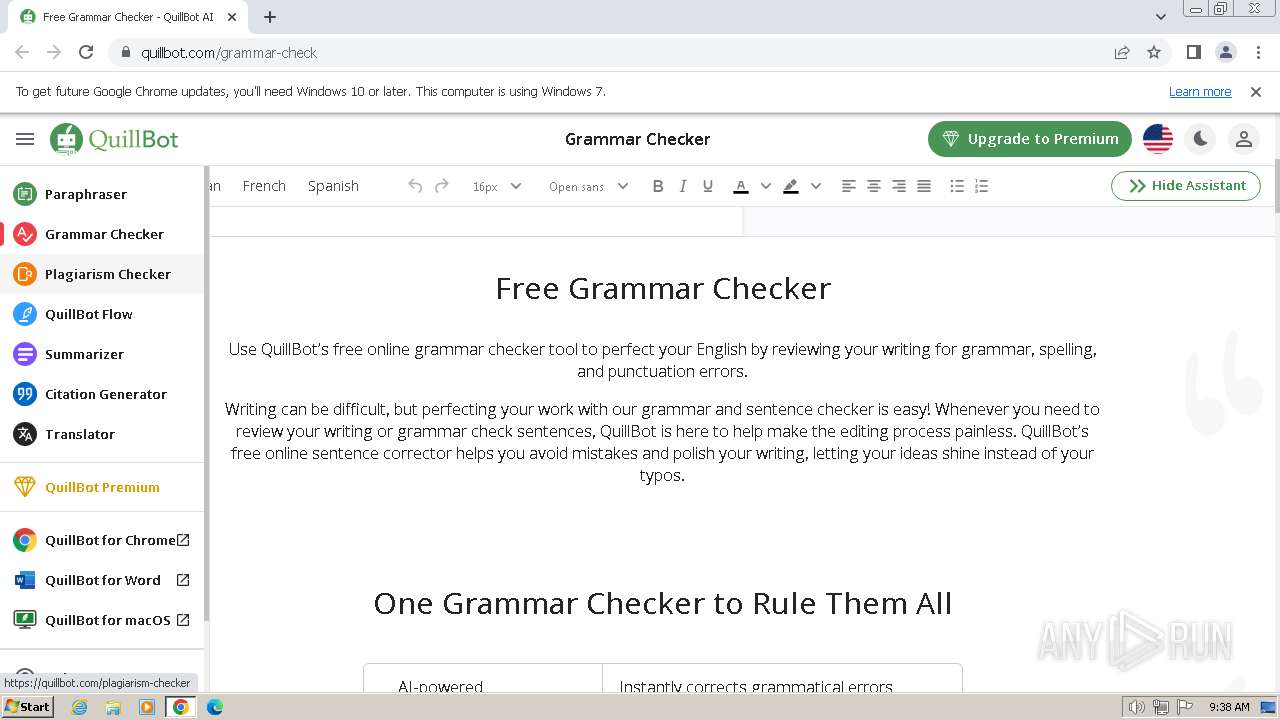Open Open sans font dropdown

click(x=588, y=186)
